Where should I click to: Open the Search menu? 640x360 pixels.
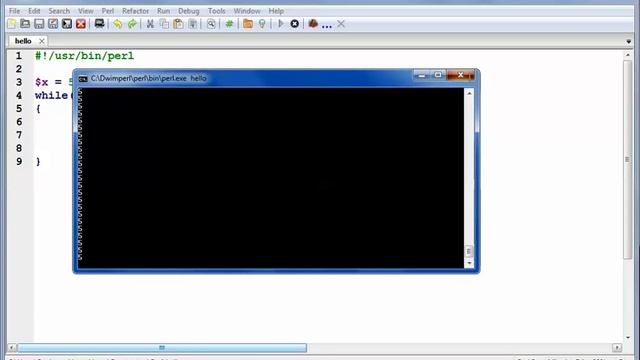pos(59,11)
